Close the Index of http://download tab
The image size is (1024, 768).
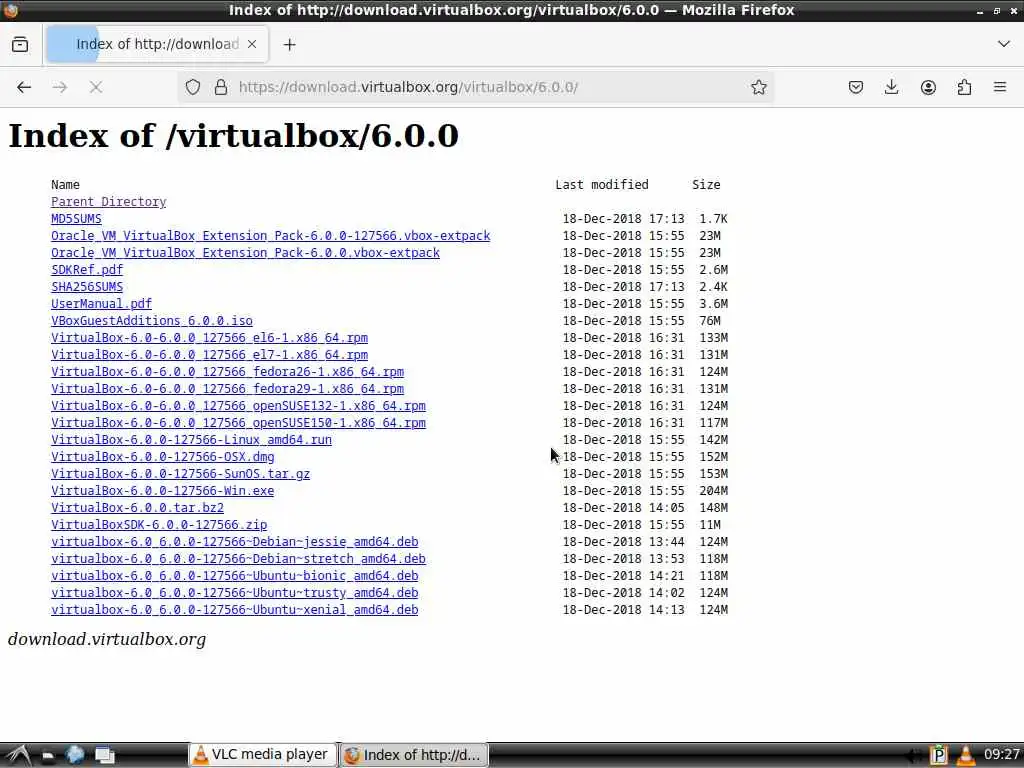pos(252,44)
